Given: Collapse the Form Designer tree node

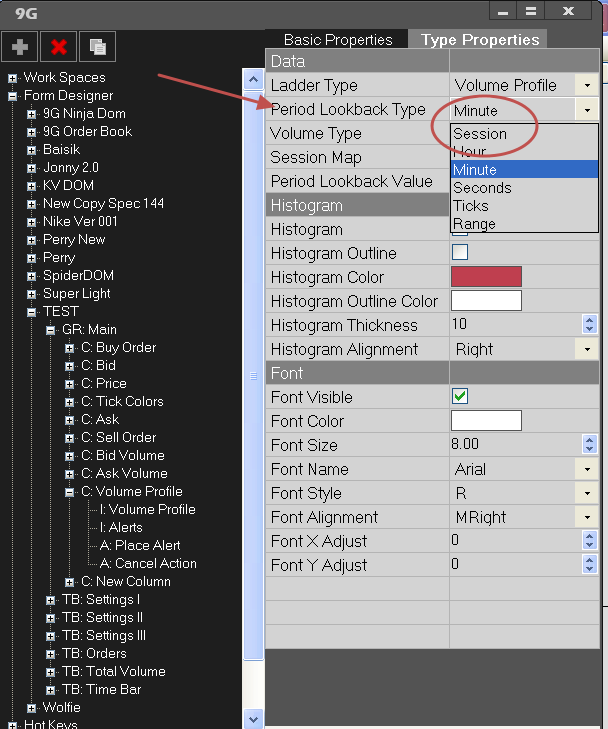Looking at the screenshot, I should click(x=13, y=96).
